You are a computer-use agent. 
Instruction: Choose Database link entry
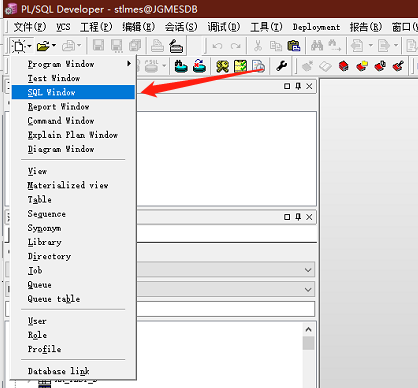tap(73, 371)
